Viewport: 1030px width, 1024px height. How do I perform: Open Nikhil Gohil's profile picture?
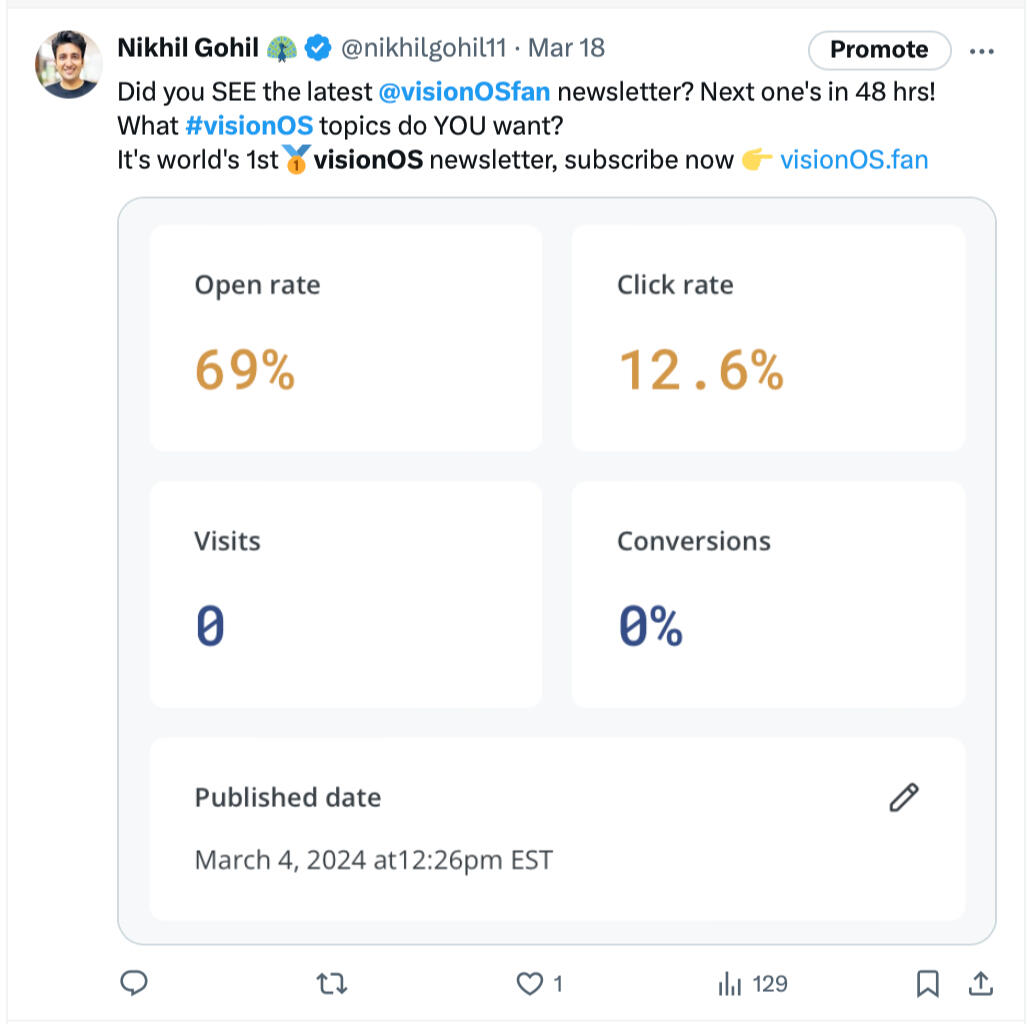[x=68, y=65]
